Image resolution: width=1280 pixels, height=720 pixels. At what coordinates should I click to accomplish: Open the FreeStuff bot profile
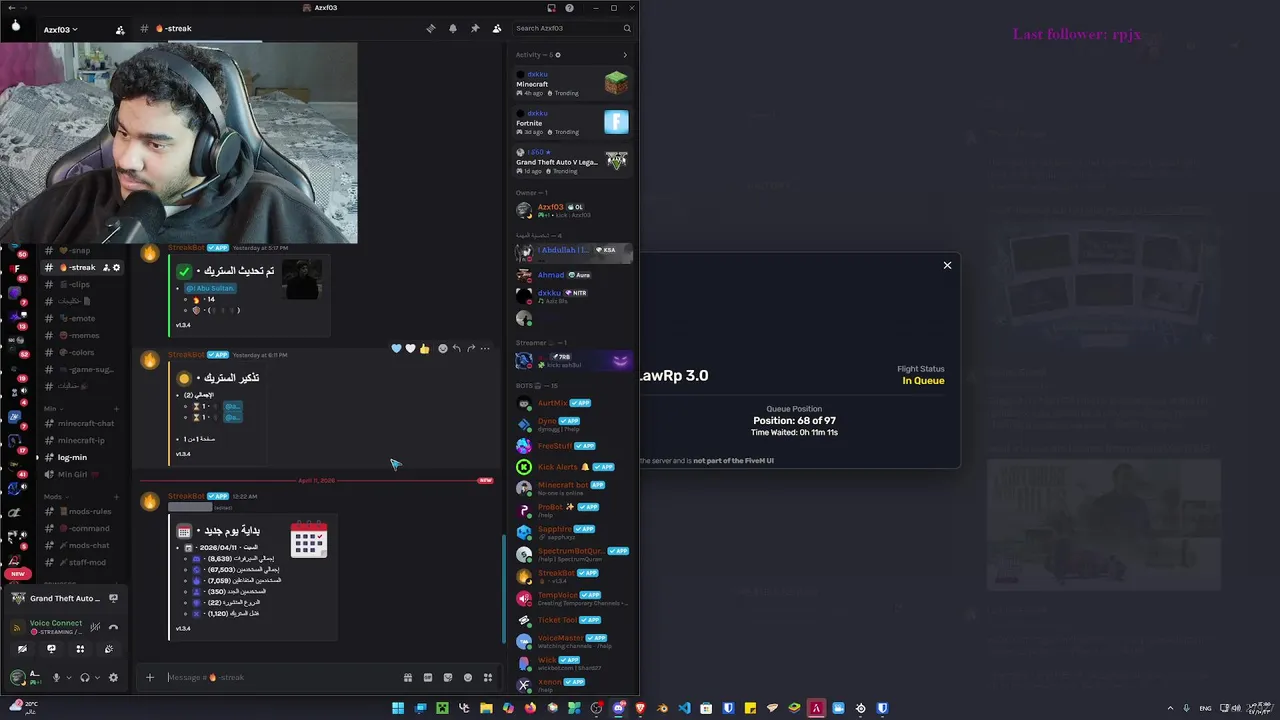572,446
